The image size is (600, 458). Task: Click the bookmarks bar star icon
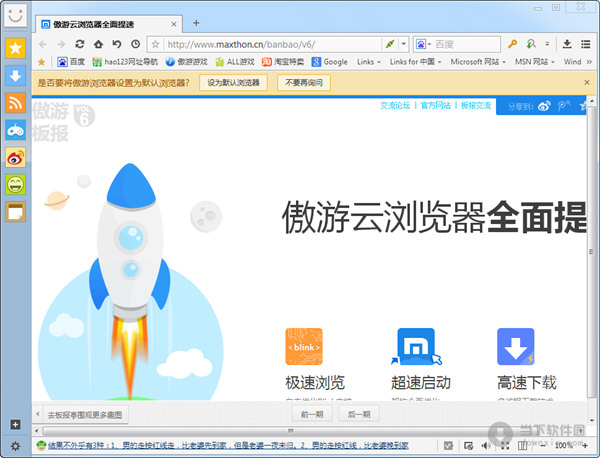click(x=42, y=62)
